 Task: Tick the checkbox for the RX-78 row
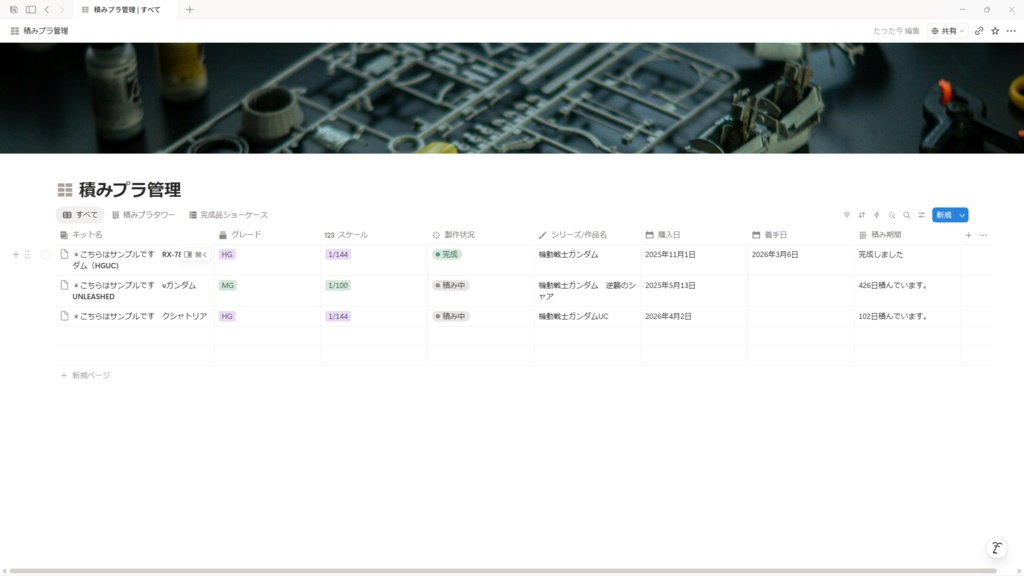[46, 255]
